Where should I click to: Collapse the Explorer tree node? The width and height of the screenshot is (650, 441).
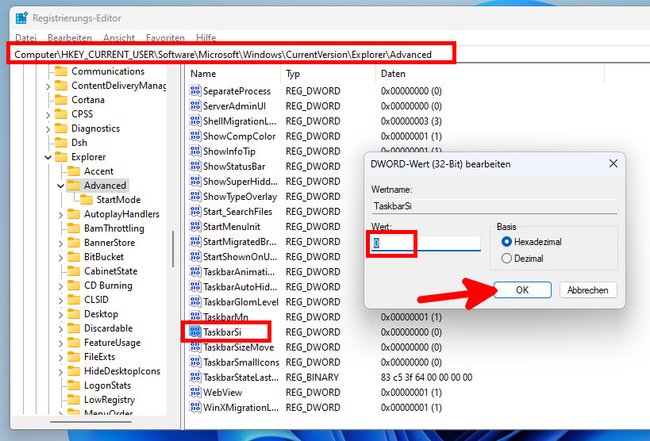48,157
